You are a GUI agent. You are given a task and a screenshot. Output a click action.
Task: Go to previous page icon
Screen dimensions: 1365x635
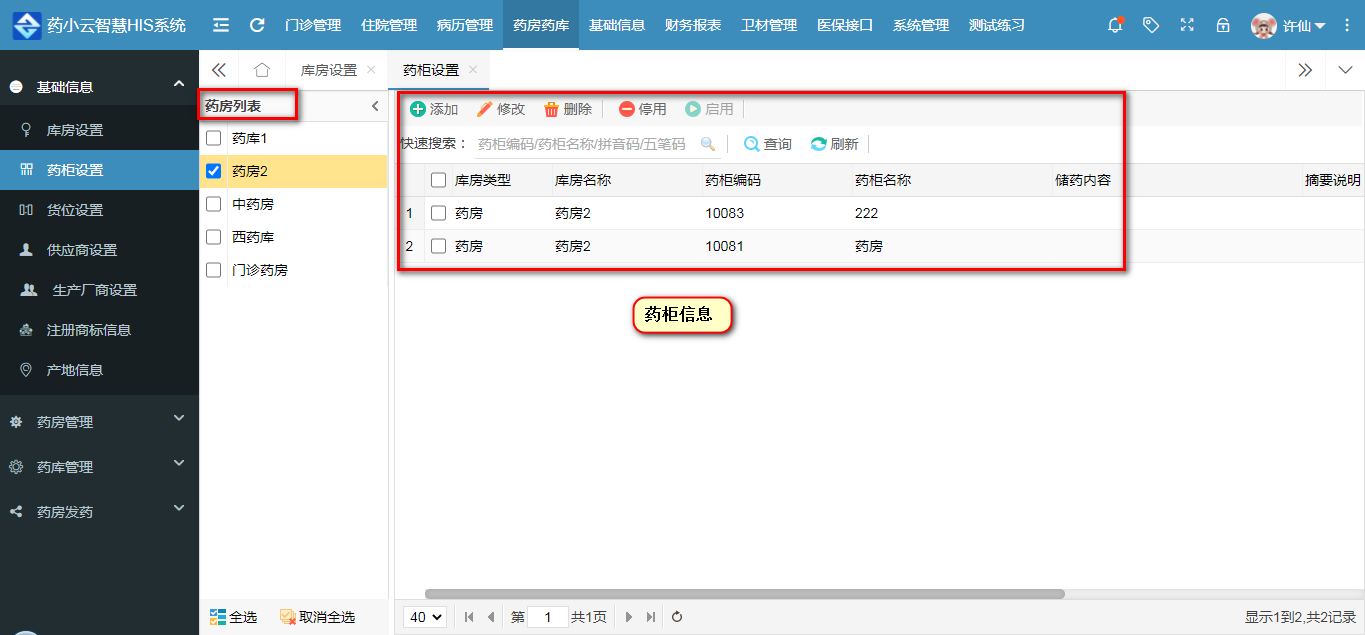pos(491,617)
